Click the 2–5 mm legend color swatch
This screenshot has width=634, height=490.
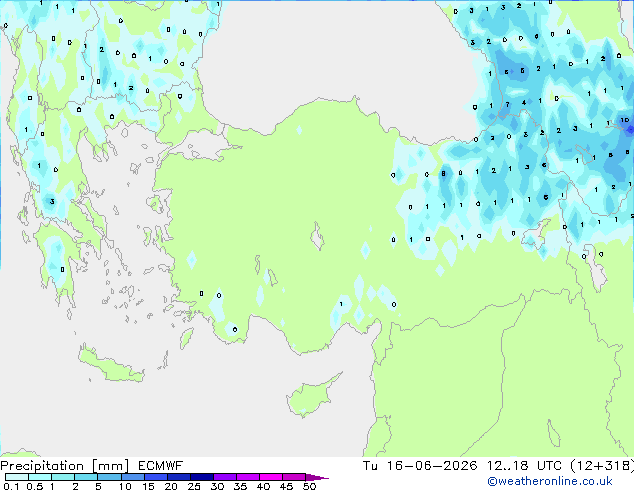86,477
